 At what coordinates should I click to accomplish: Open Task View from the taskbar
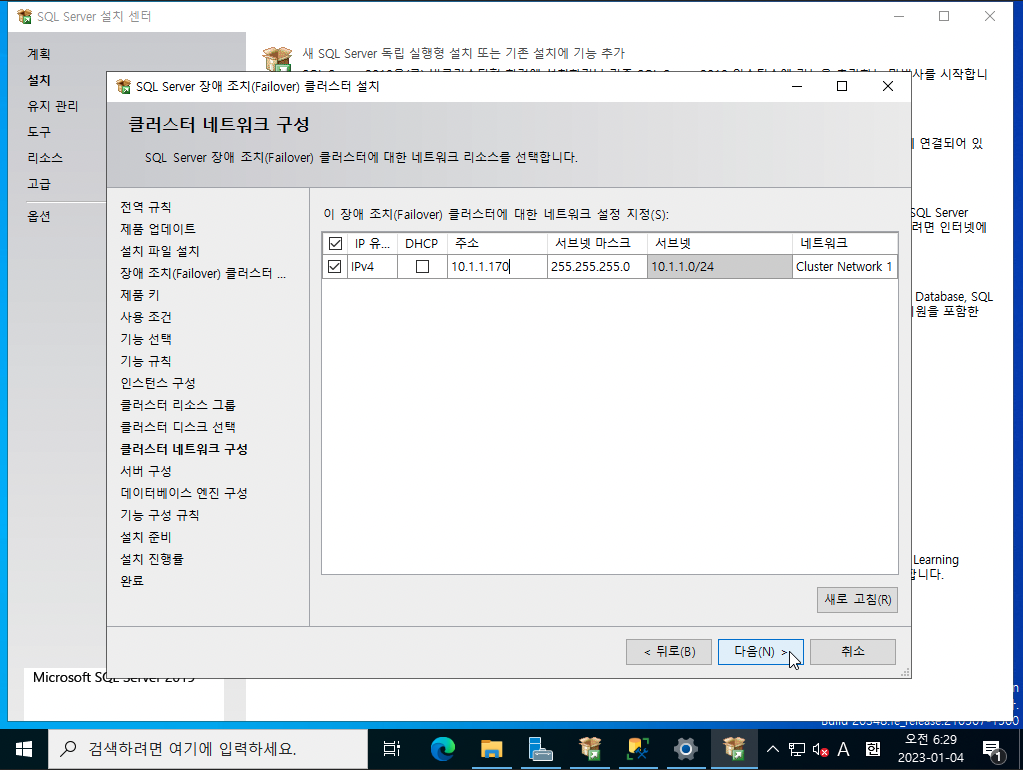pyautogui.click(x=391, y=749)
